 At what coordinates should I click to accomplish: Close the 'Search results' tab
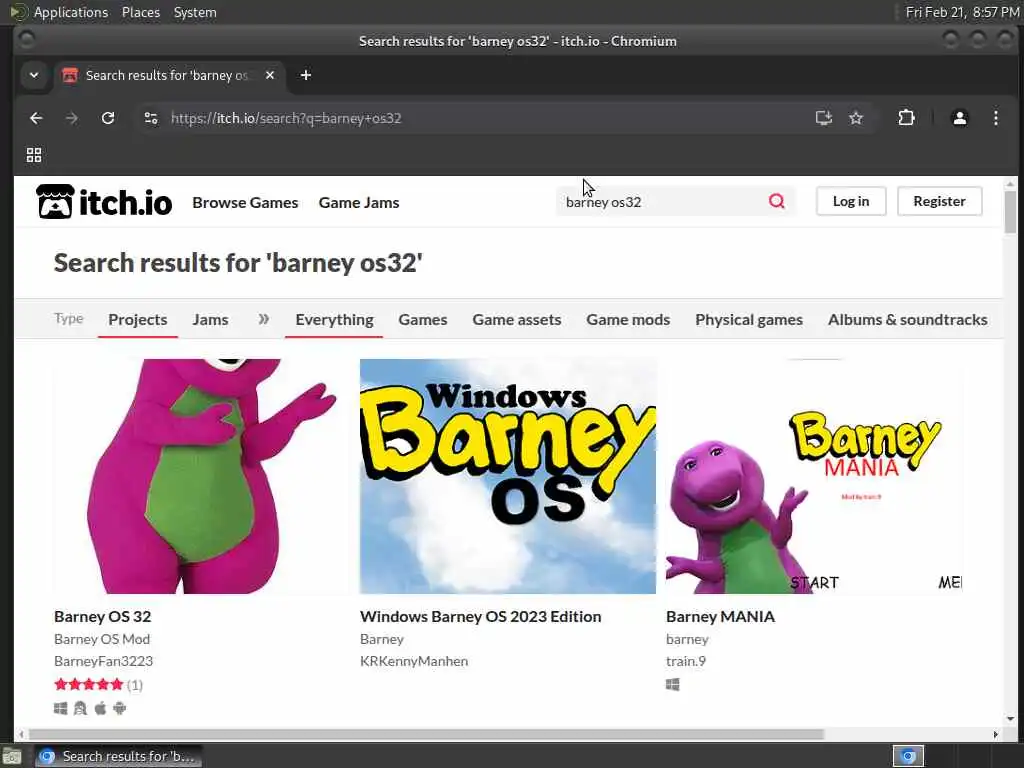pos(270,75)
